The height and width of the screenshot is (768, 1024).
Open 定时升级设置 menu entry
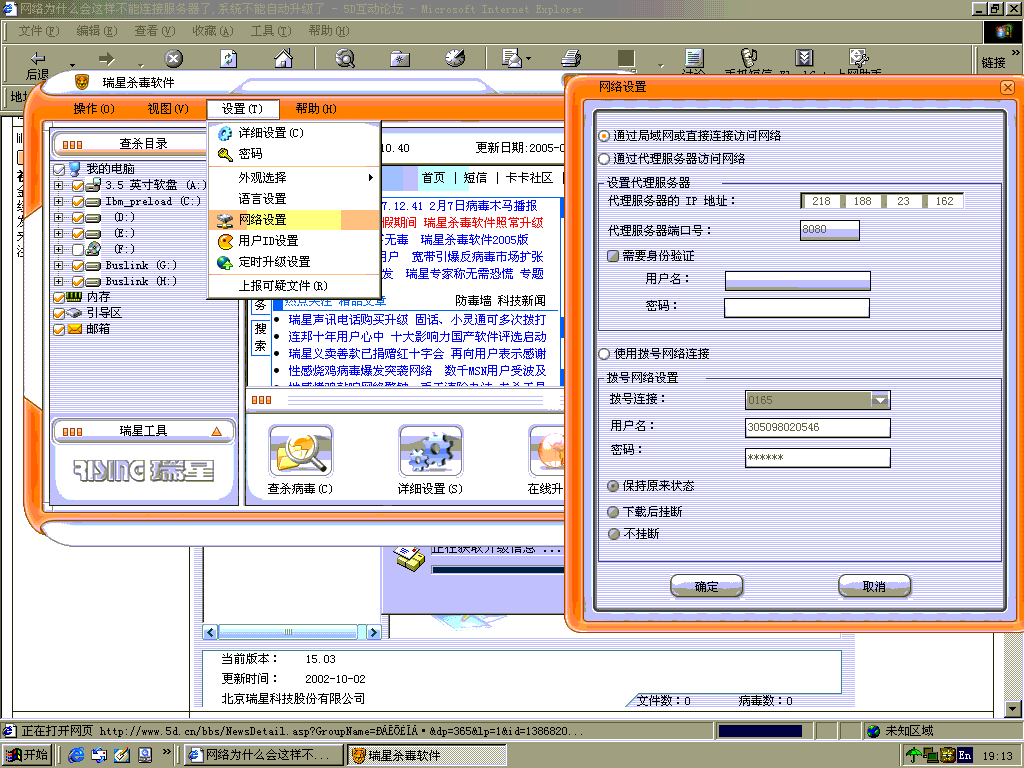[294, 262]
